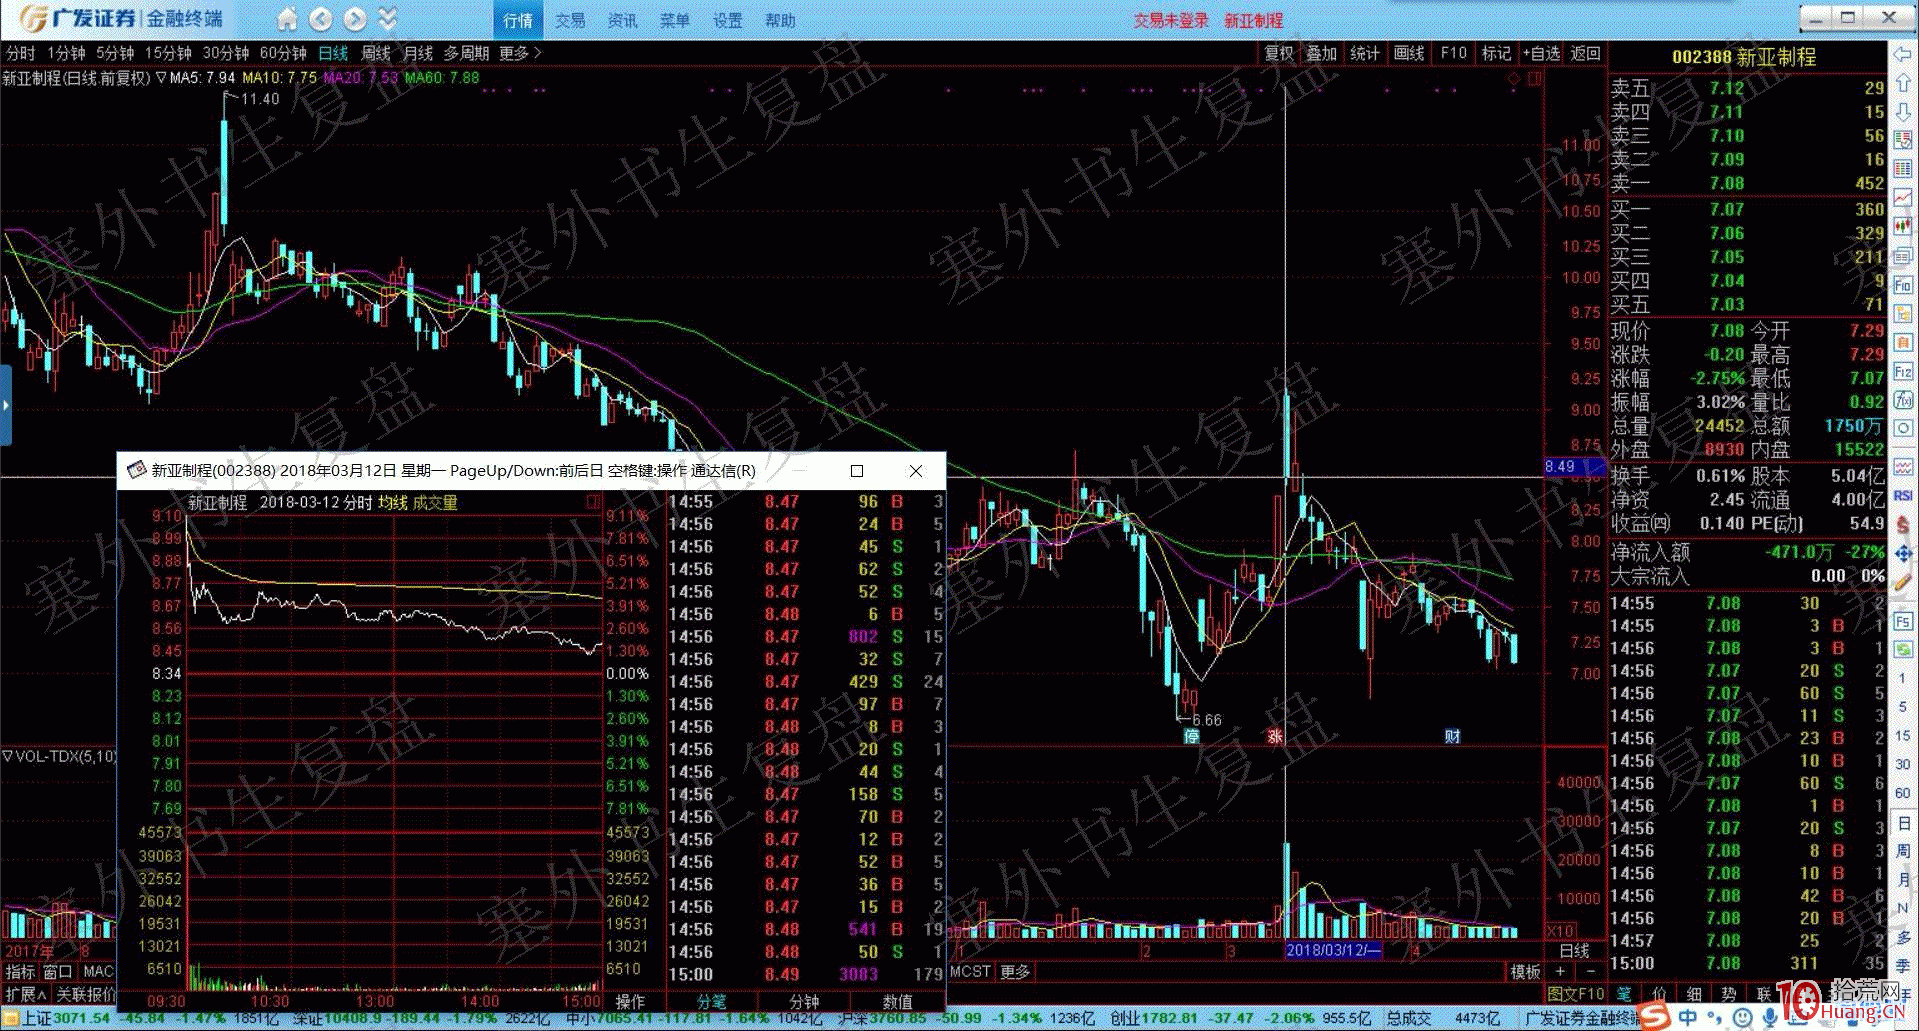
Task: Switch to the 窗口 bottom tab
Action: point(58,972)
